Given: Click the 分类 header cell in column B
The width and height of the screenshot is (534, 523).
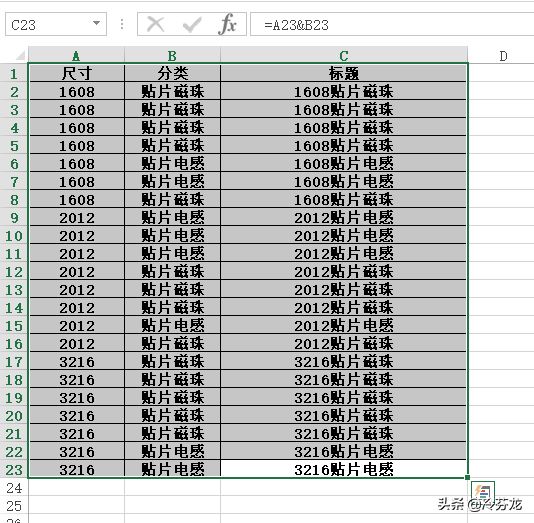Looking at the screenshot, I should [x=173, y=73].
